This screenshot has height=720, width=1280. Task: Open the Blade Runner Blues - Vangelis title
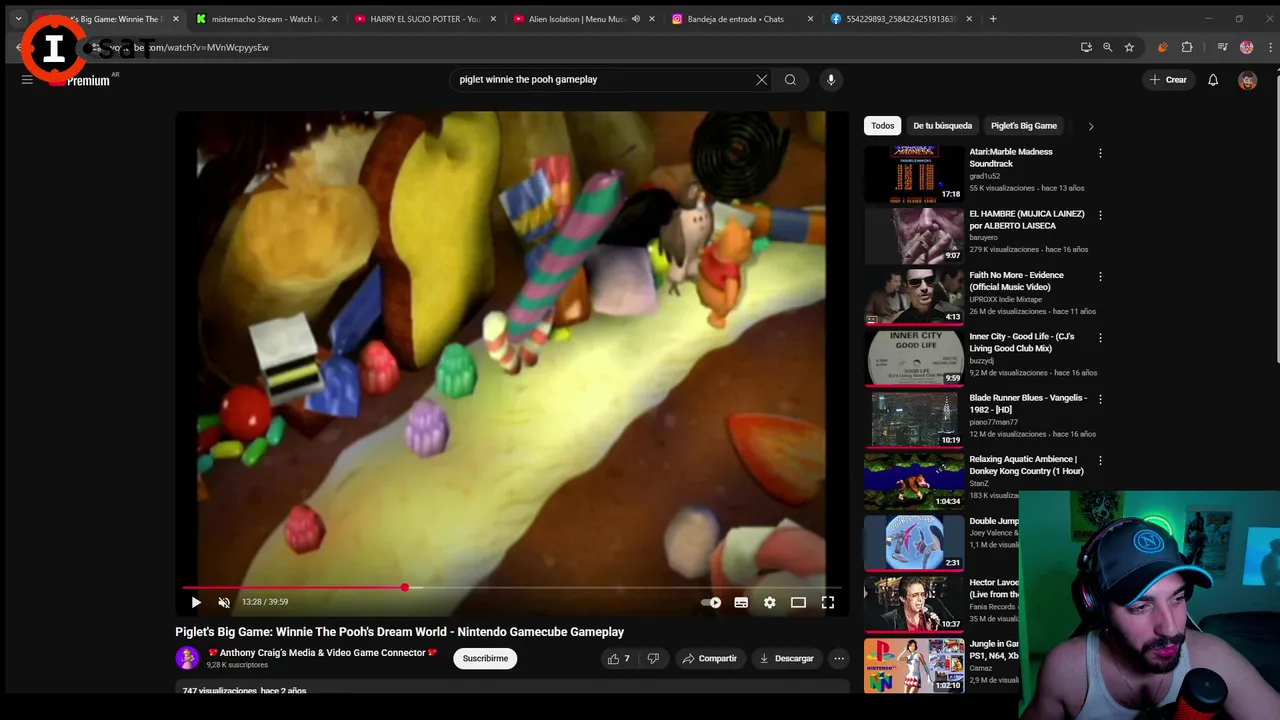coord(1027,404)
